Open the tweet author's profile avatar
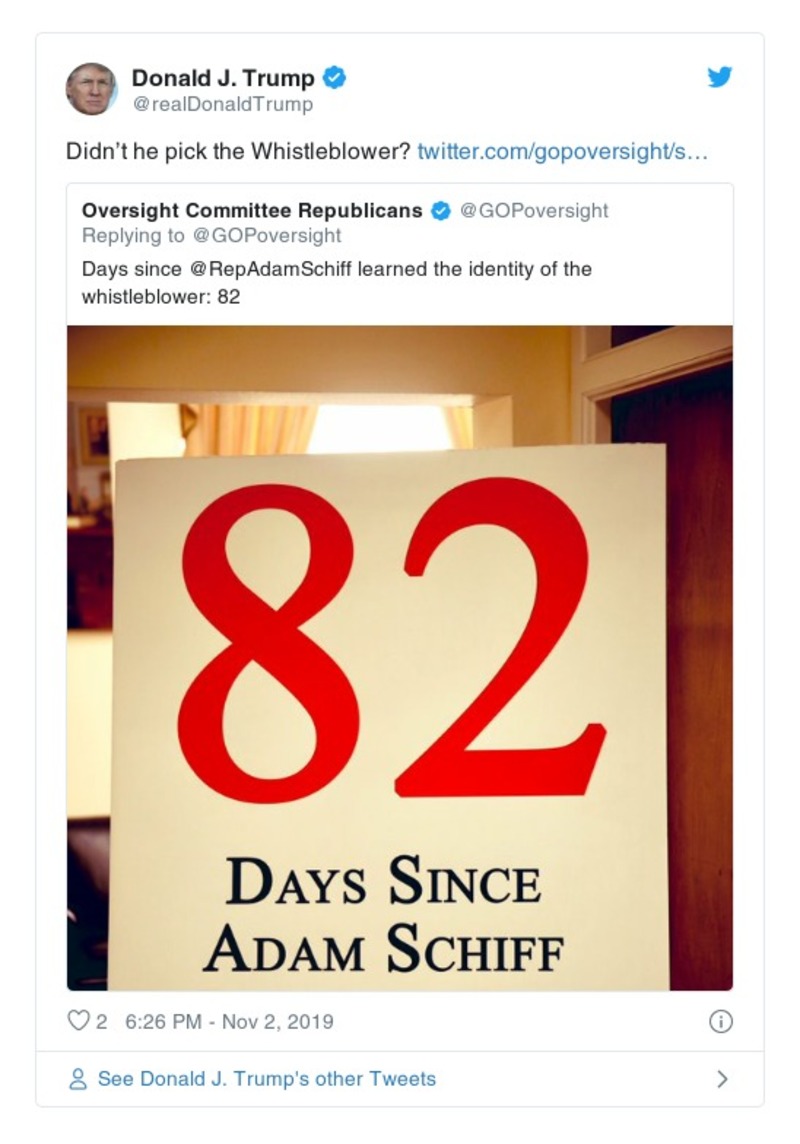Viewport: 800px width, 1144px height. [92, 89]
